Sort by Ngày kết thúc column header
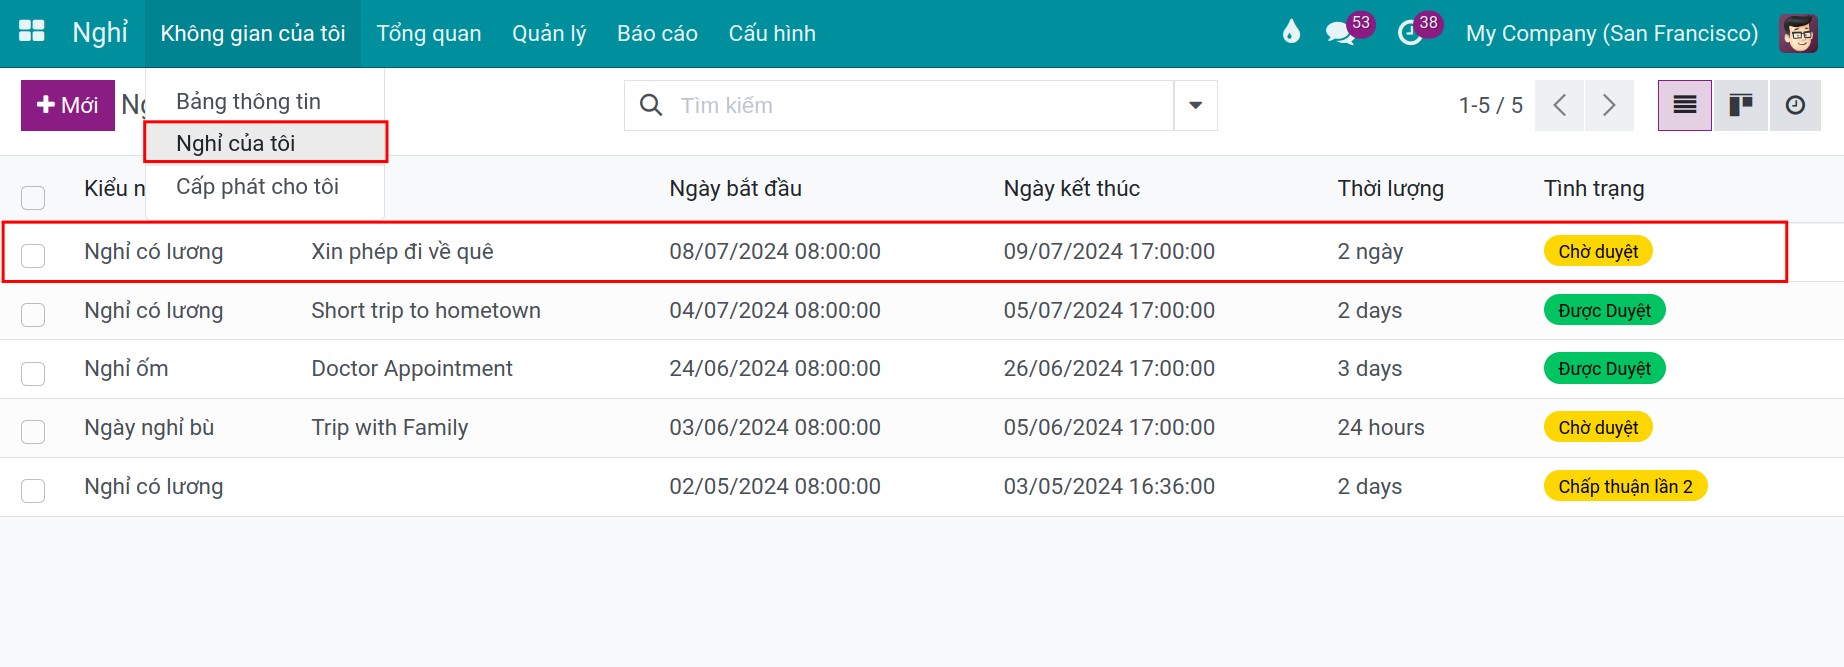1844x667 pixels. pos(1071,188)
